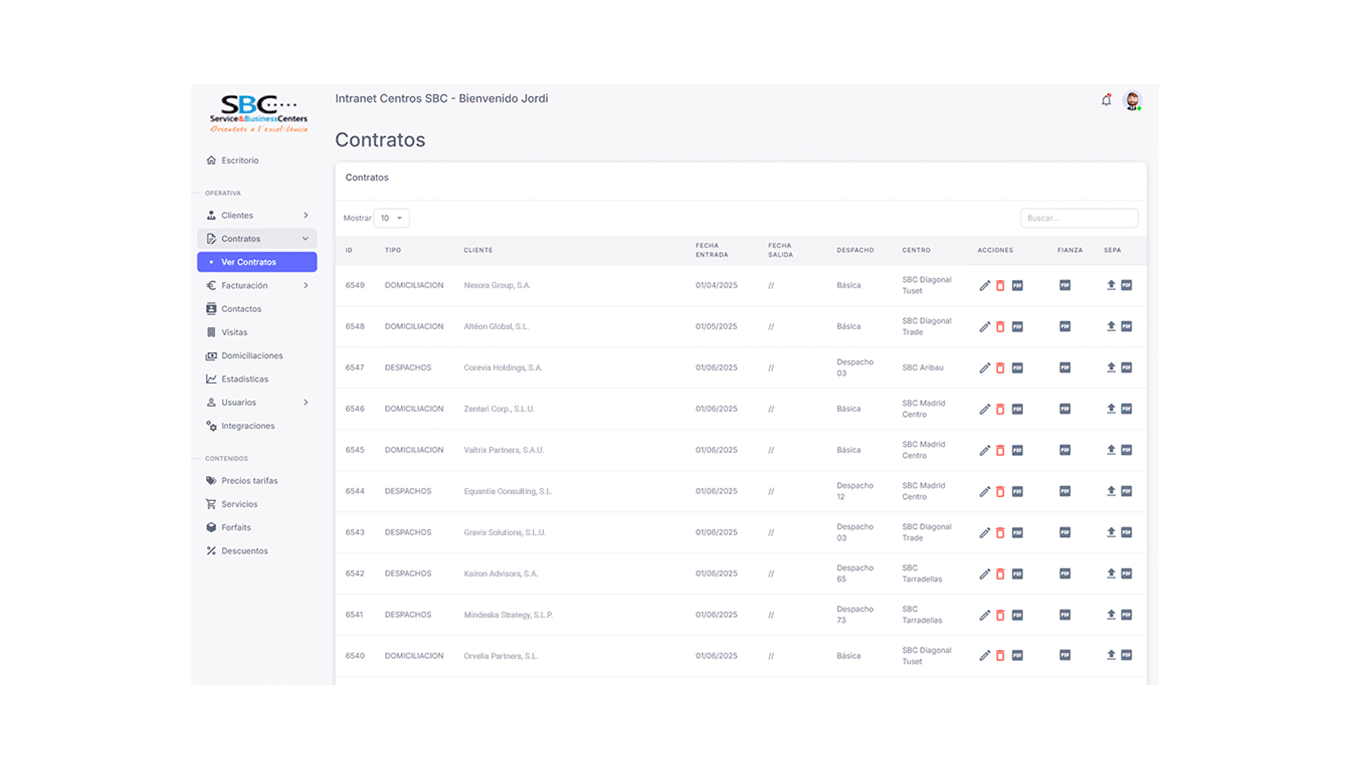Open Fianza PDF for contract 6546
The height and width of the screenshot is (760, 1351).
point(1065,409)
